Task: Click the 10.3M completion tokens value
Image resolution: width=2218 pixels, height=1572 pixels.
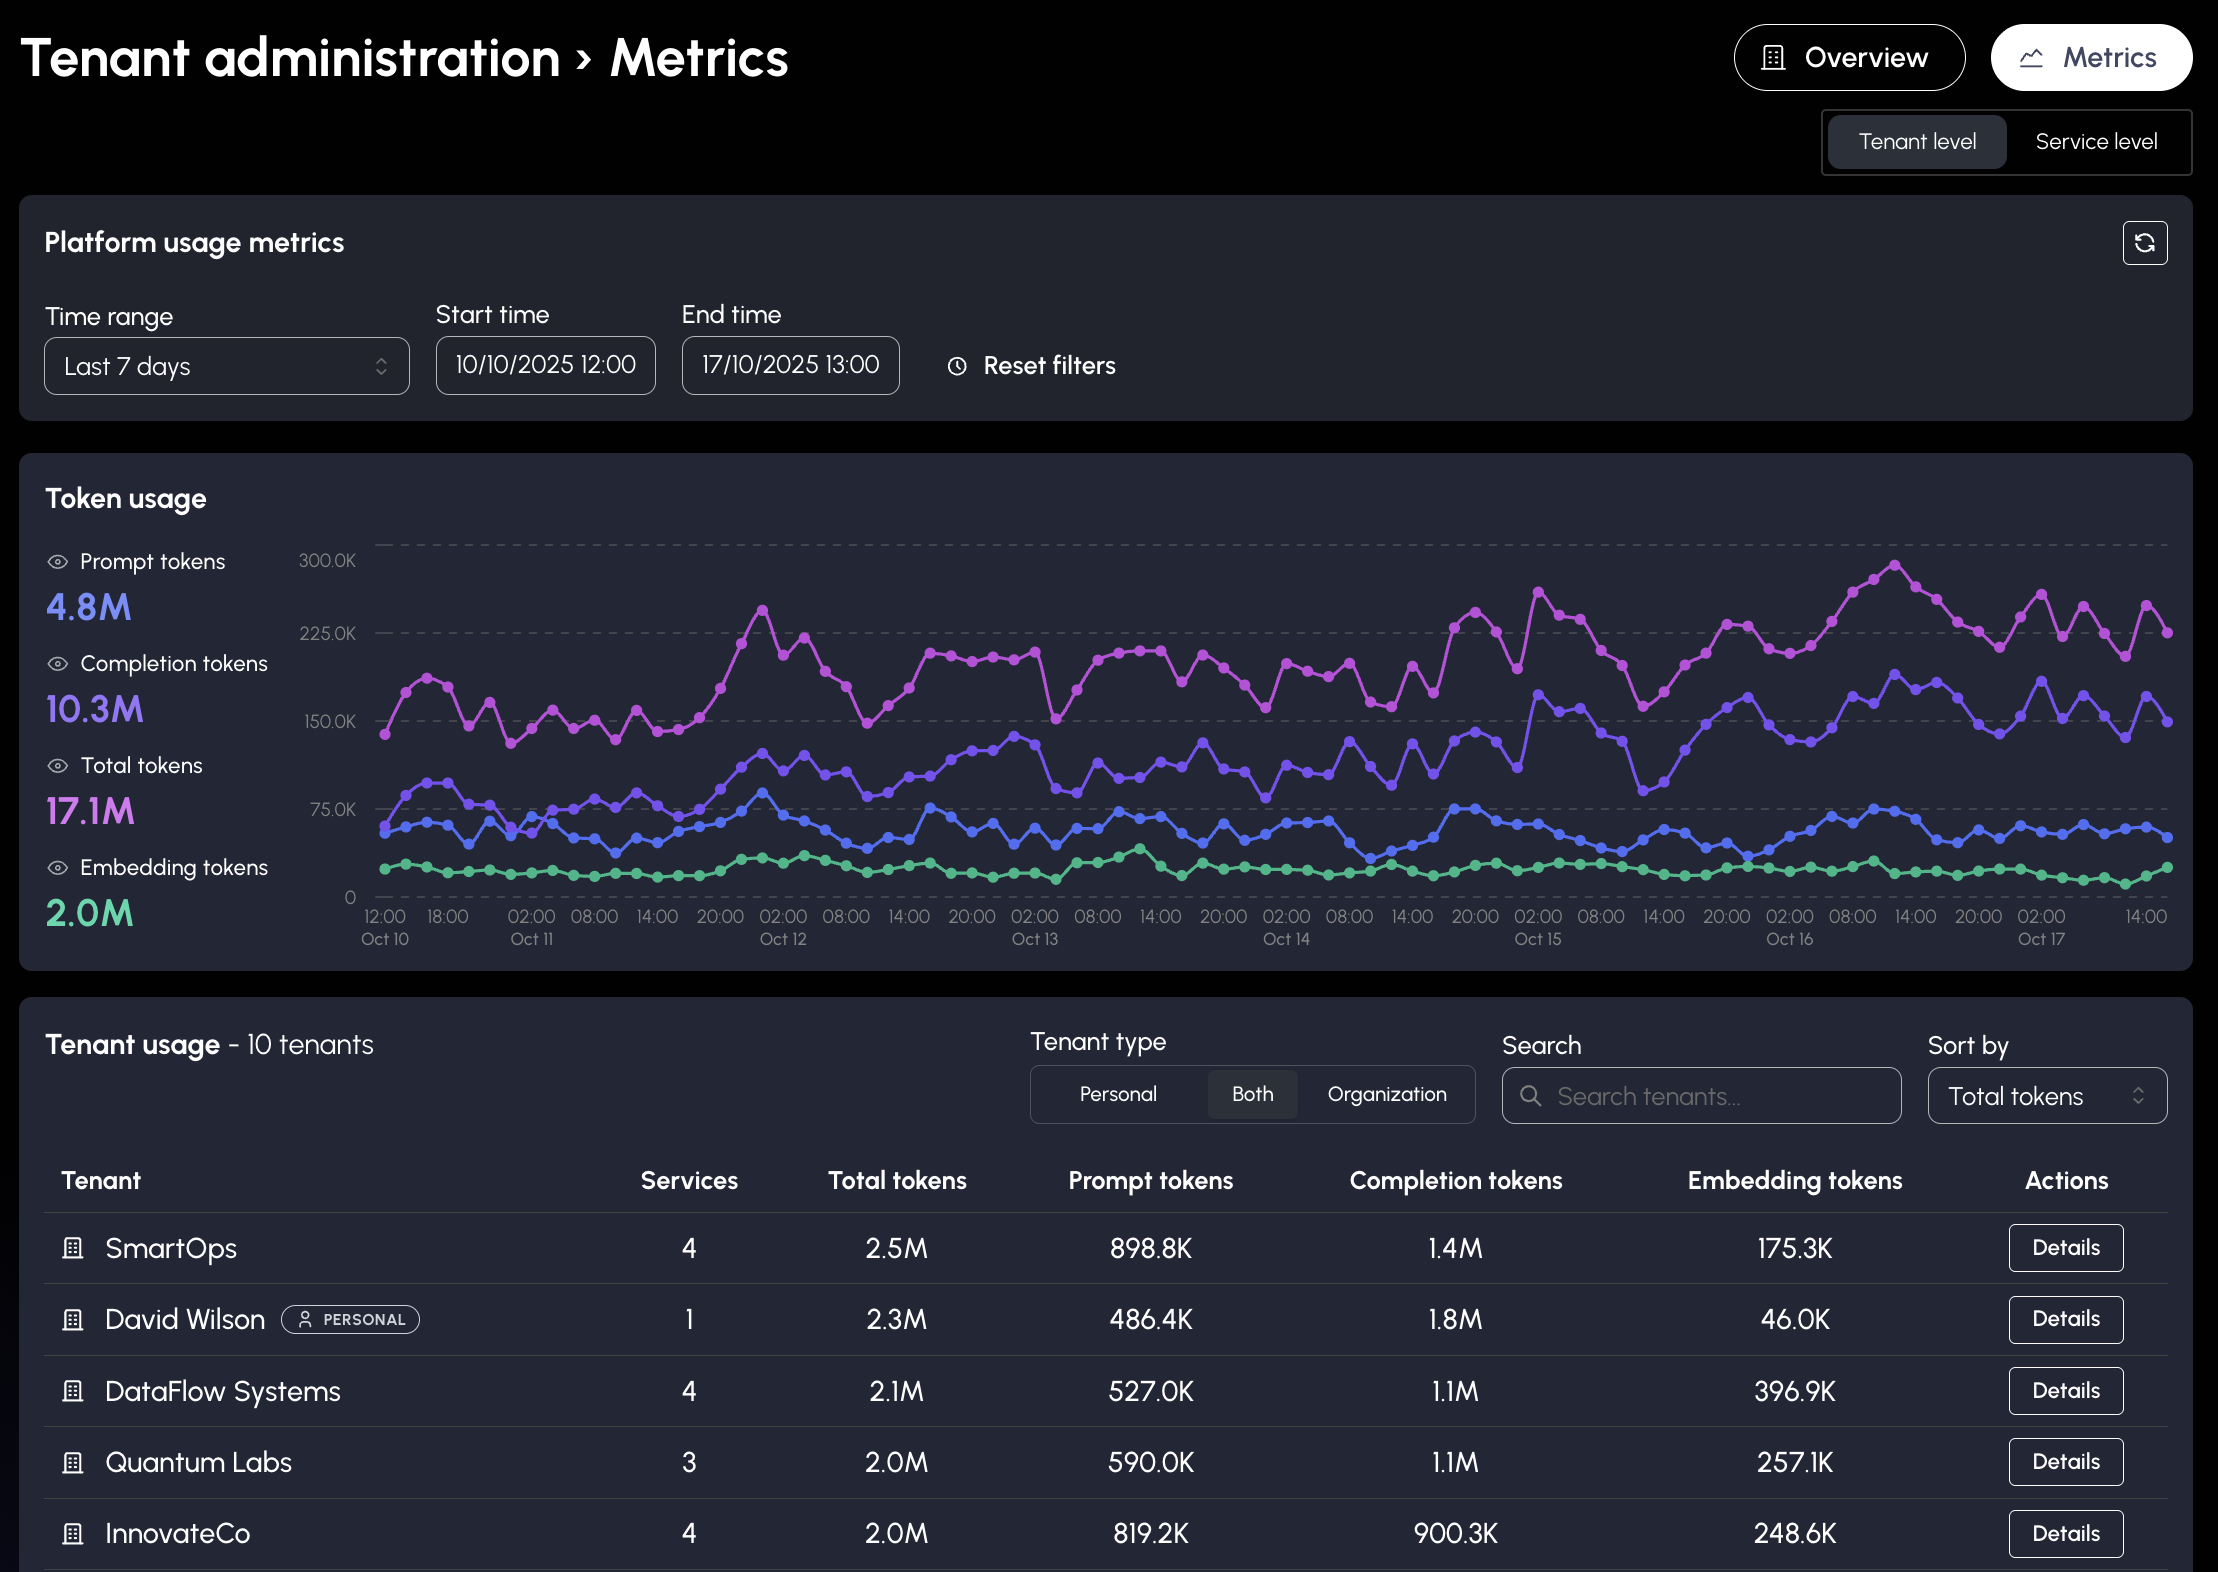Action: 95,709
